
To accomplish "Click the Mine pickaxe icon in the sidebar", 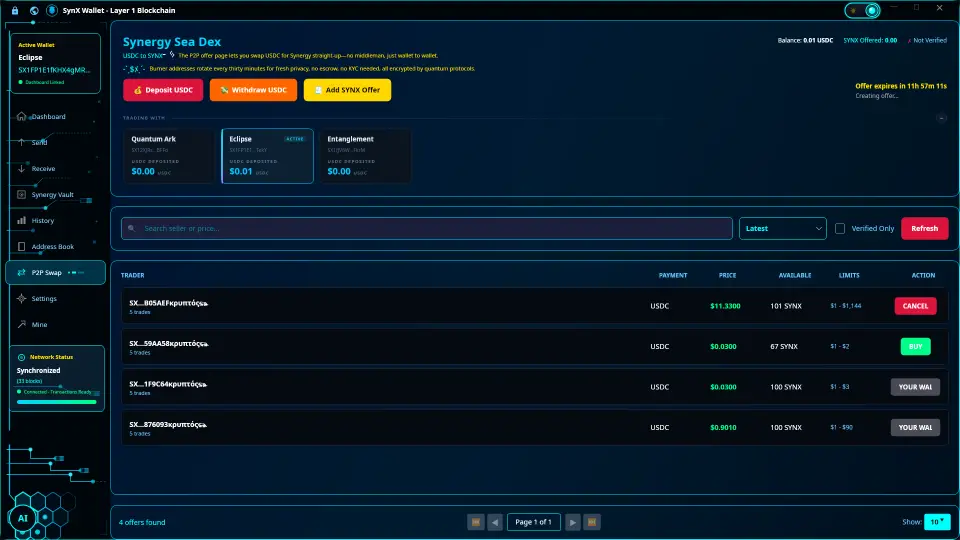I will 21,324.
